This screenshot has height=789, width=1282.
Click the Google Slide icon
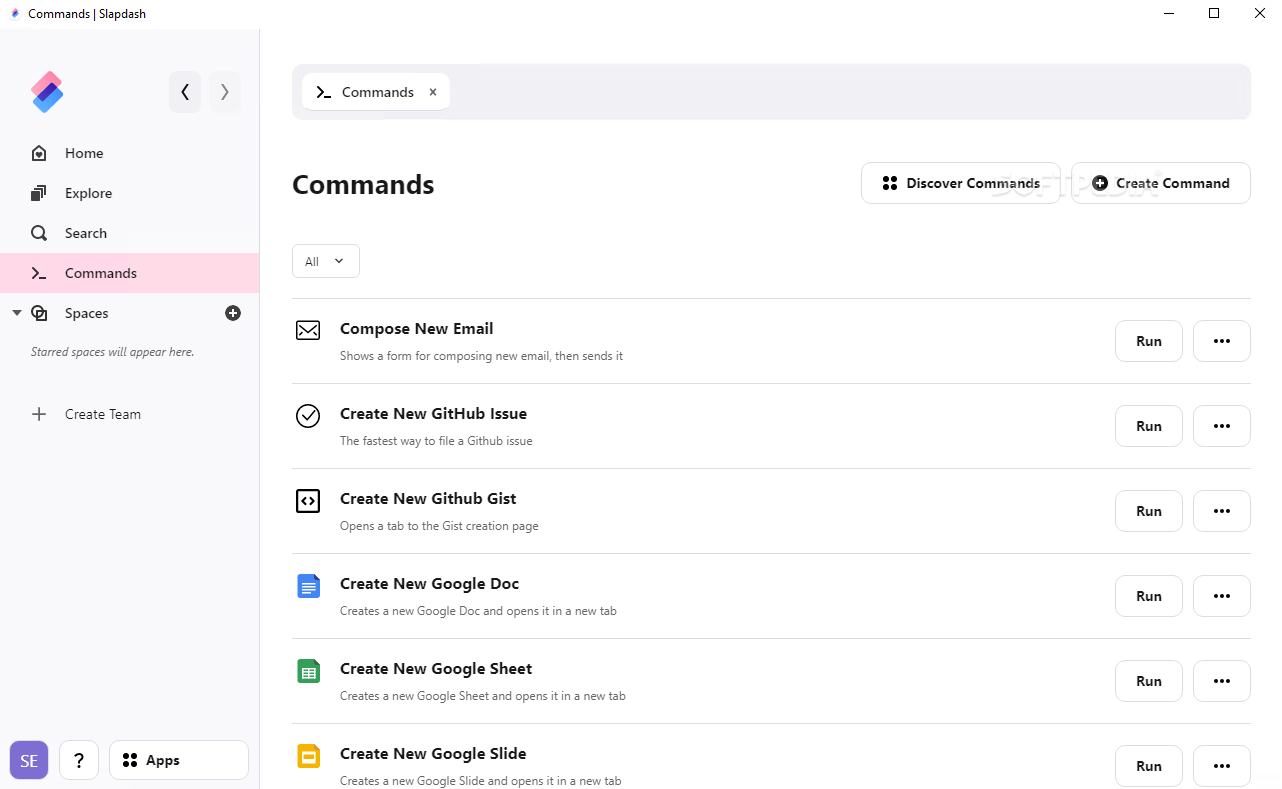click(x=308, y=756)
